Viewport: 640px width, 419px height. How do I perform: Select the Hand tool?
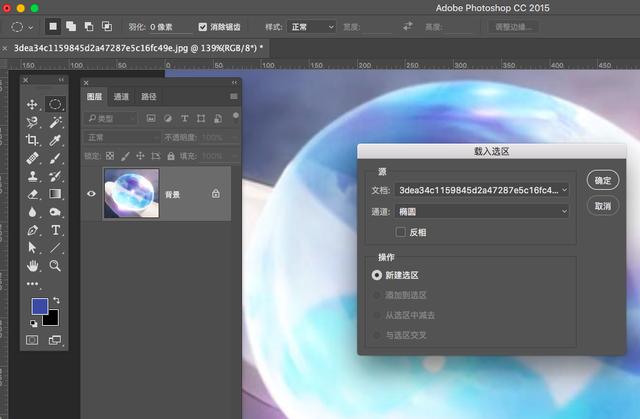tap(32, 266)
